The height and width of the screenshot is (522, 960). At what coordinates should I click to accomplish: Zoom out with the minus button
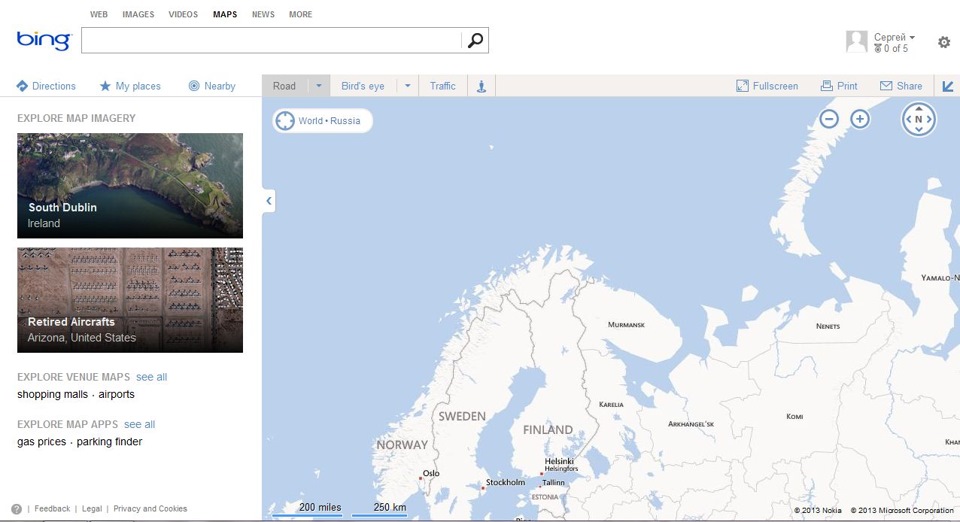click(x=829, y=119)
